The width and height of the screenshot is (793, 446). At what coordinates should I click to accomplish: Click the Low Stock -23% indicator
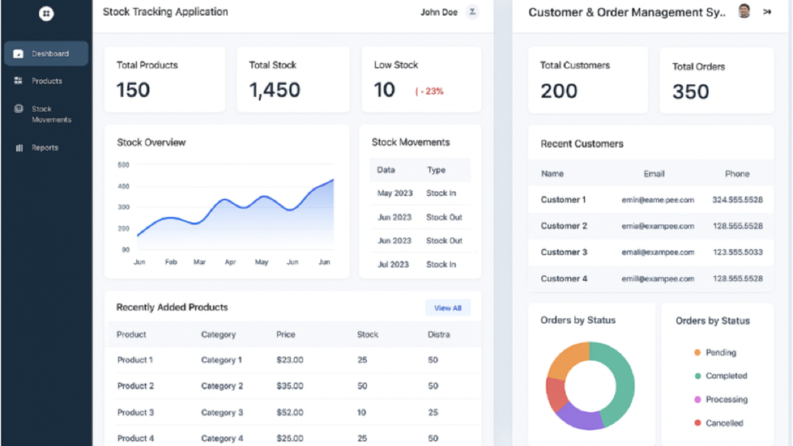click(x=429, y=92)
